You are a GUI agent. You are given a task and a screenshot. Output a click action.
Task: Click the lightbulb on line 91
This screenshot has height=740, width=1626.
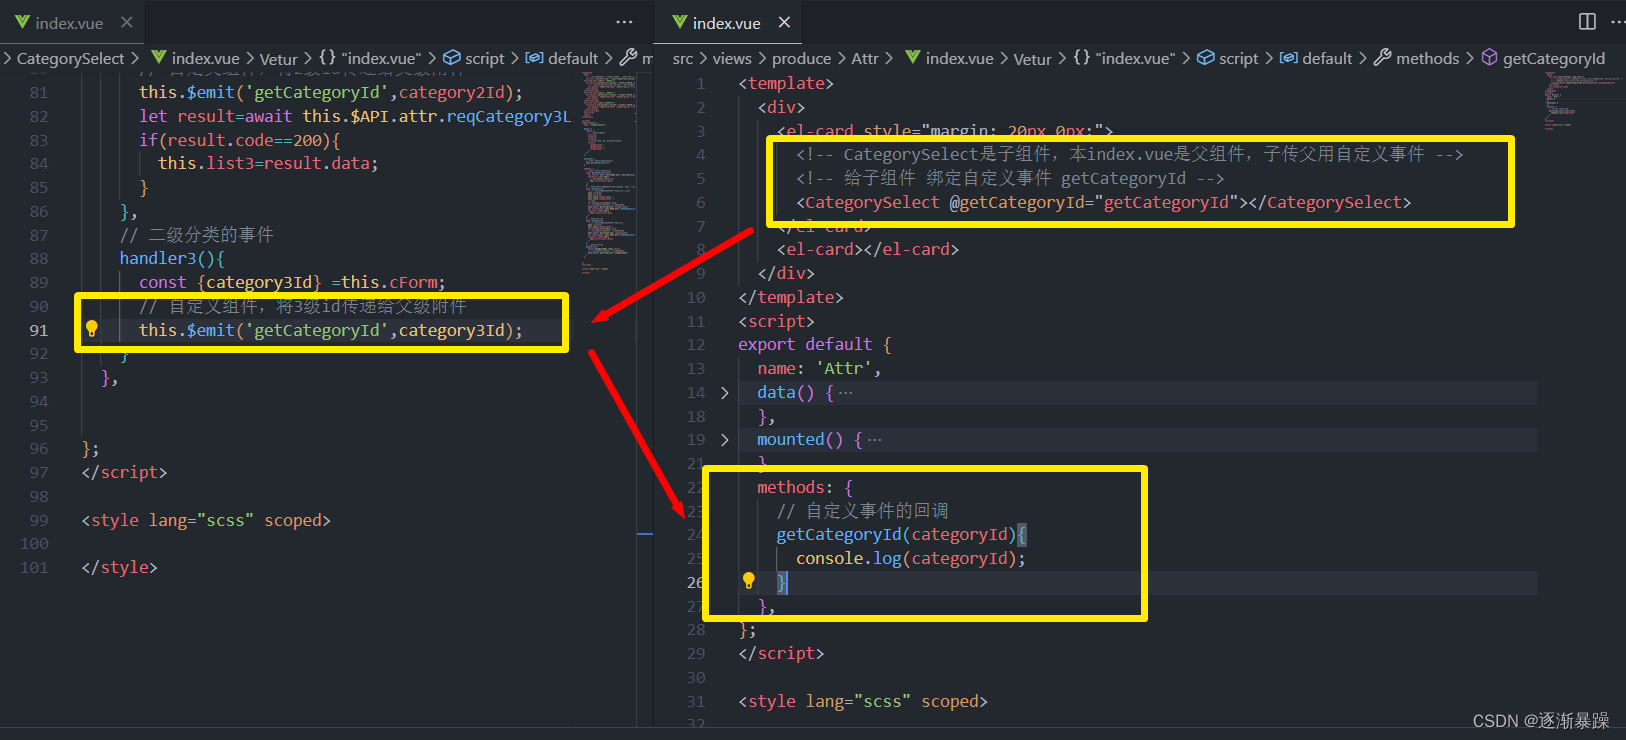pos(92,328)
